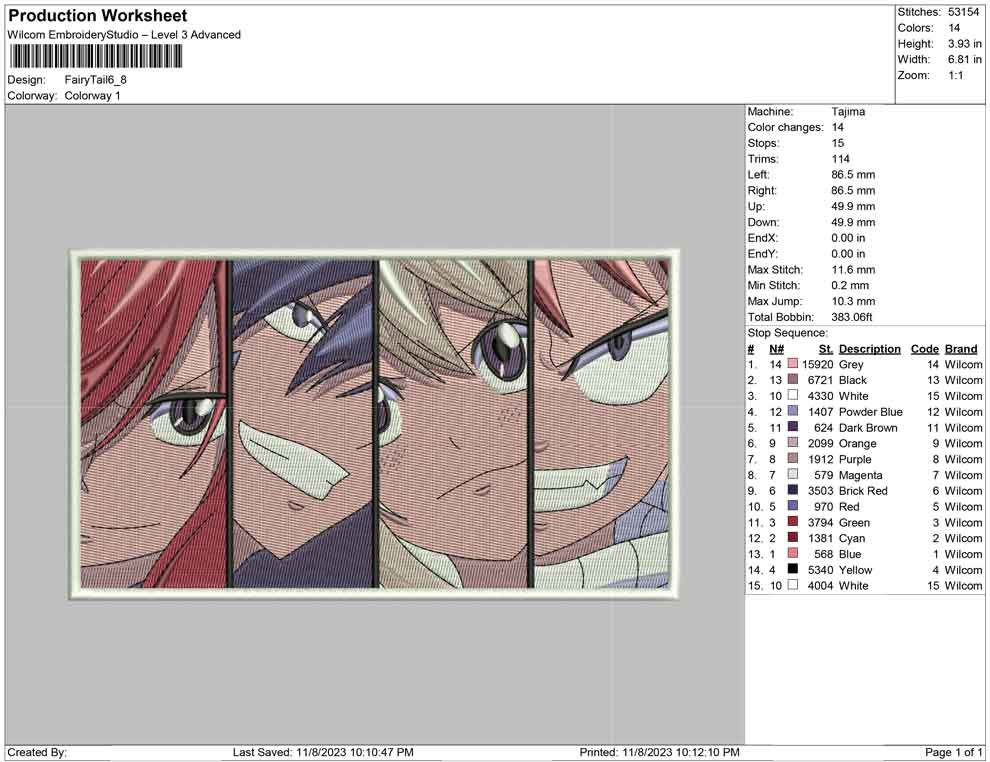Click the embroidery design preview image
The width and height of the screenshot is (990, 762).
pos(374,424)
